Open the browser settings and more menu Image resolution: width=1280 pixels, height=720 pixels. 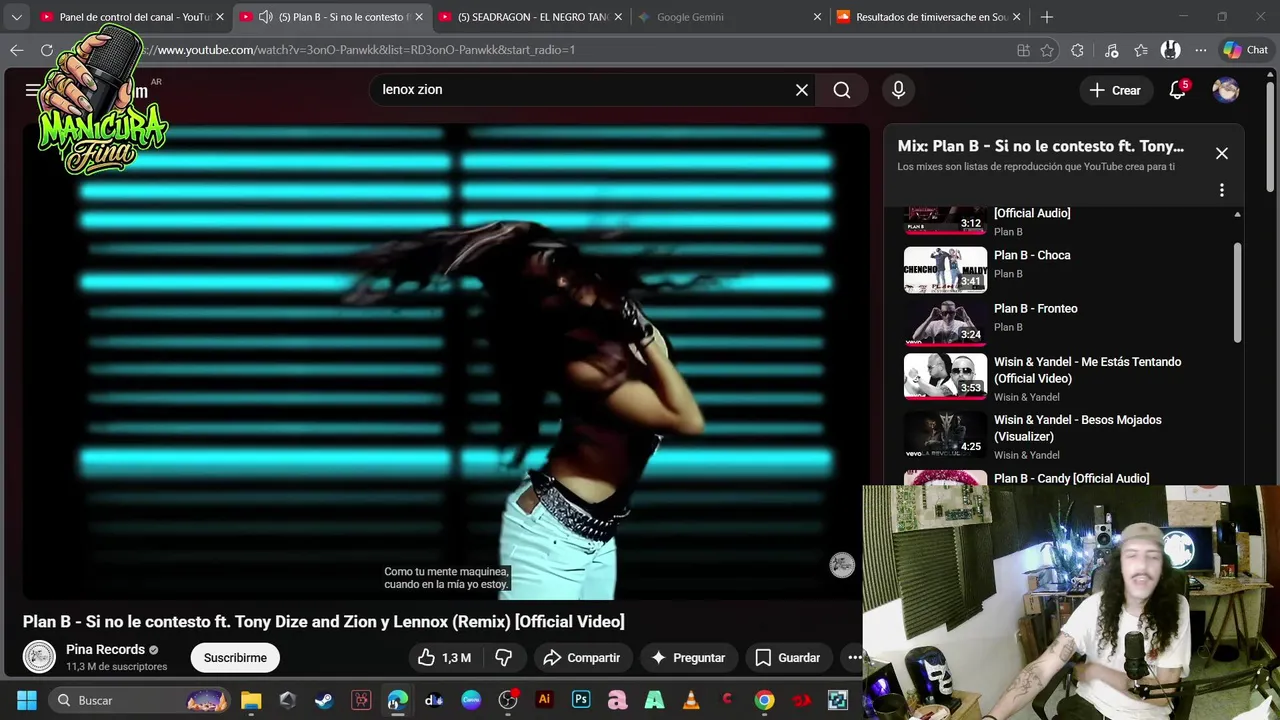(1201, 50)
